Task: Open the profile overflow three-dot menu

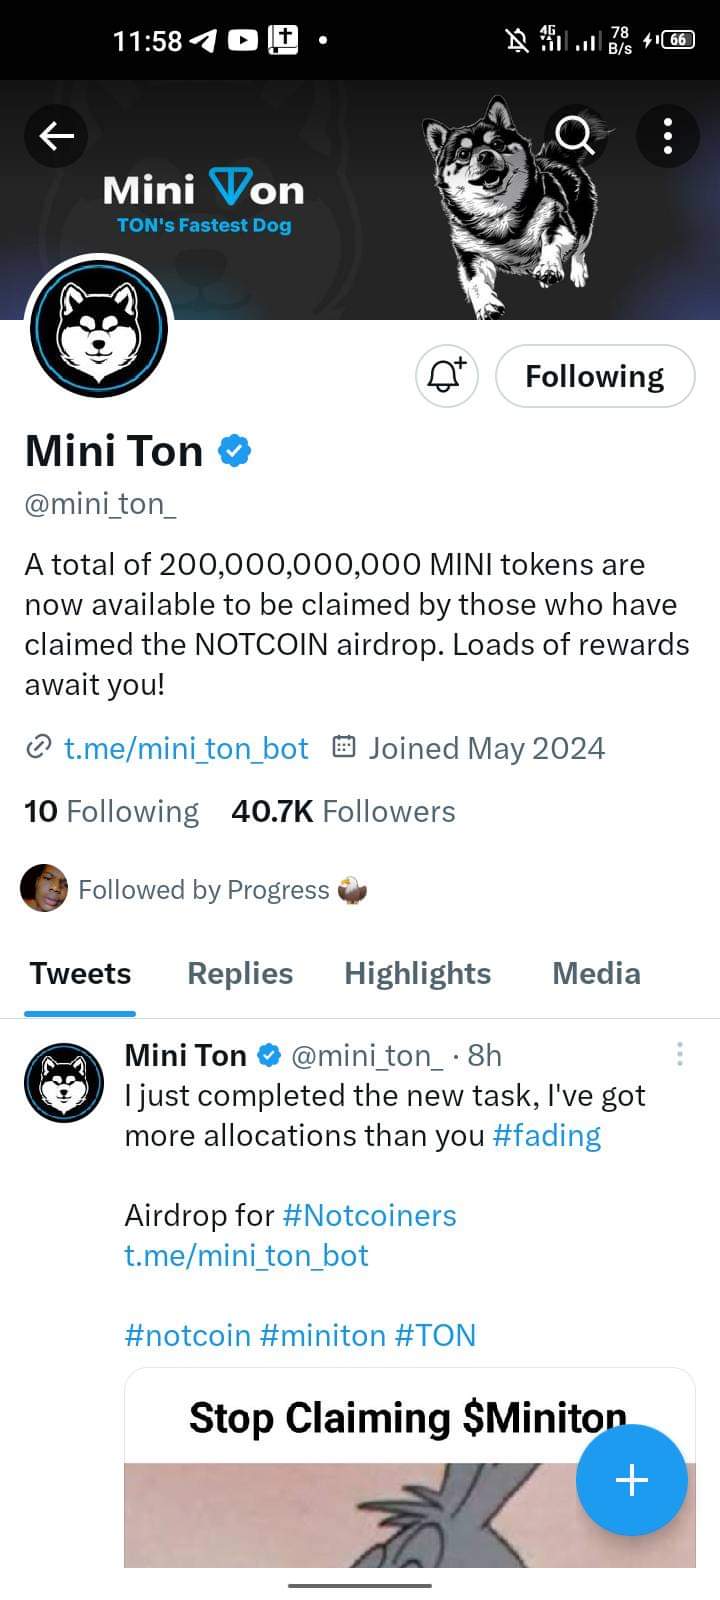Action: (x=667, y=135)
